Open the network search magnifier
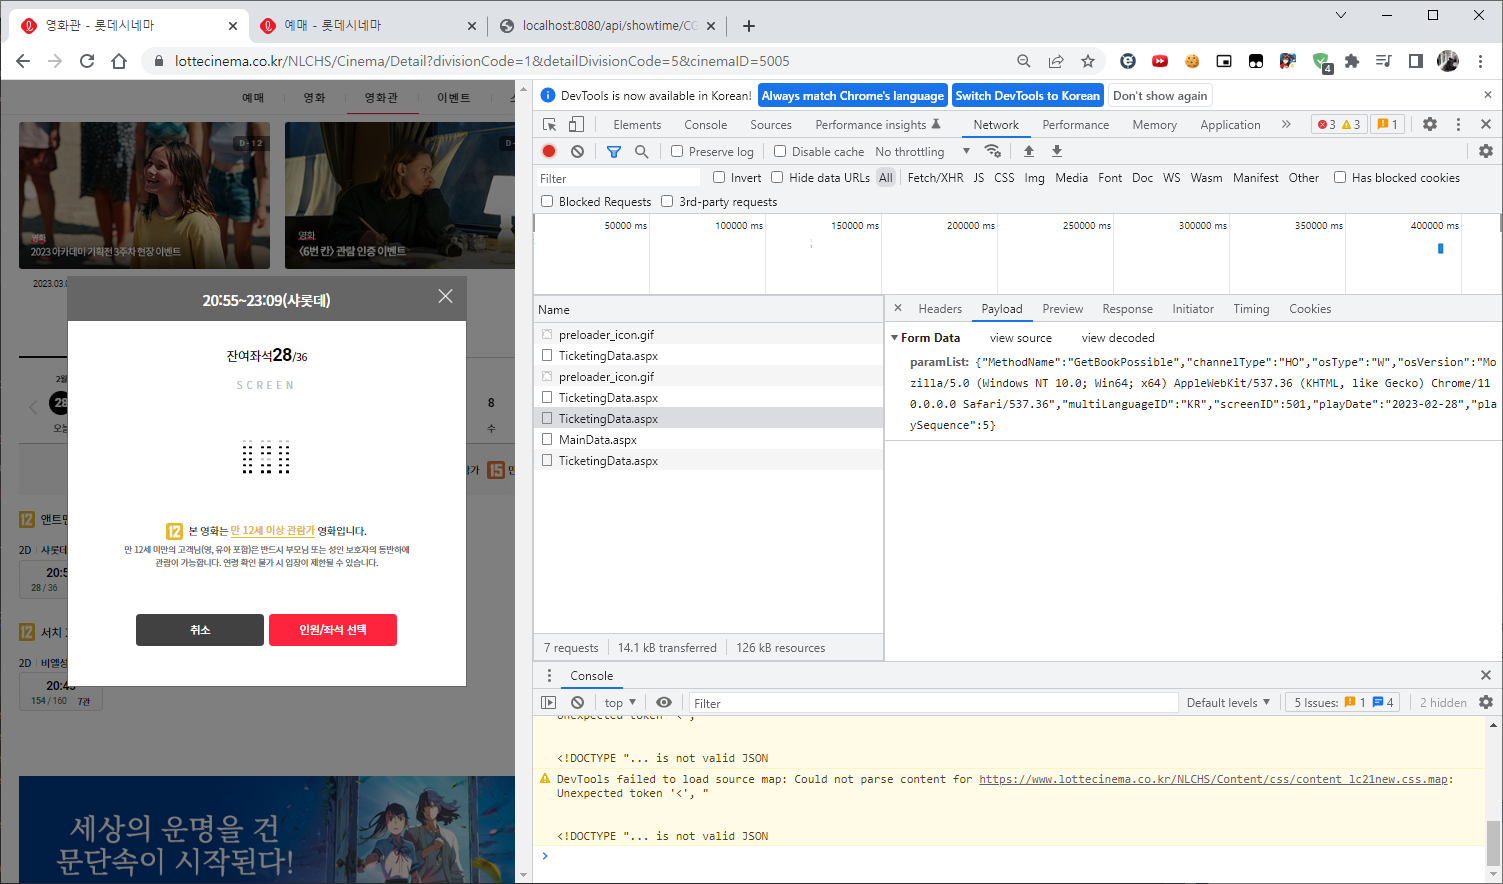 click(642, 151)
